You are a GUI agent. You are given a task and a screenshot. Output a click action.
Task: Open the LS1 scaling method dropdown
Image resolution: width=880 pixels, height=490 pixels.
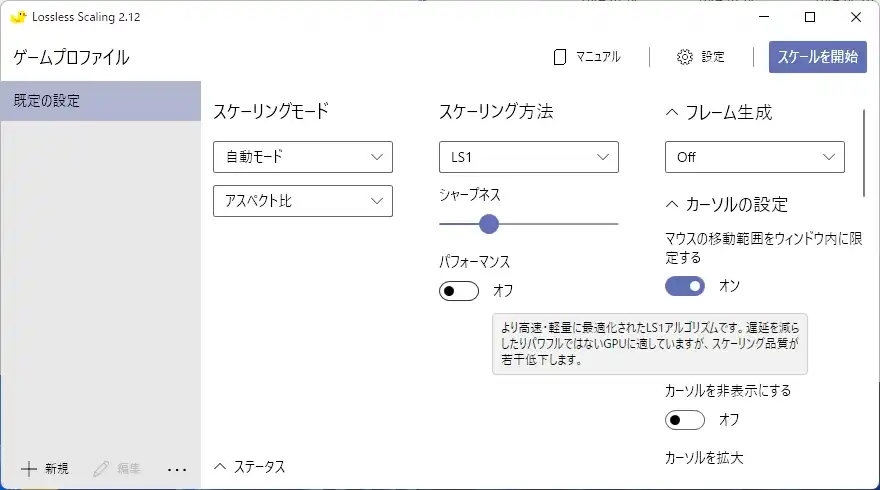(x=528, y=157)
